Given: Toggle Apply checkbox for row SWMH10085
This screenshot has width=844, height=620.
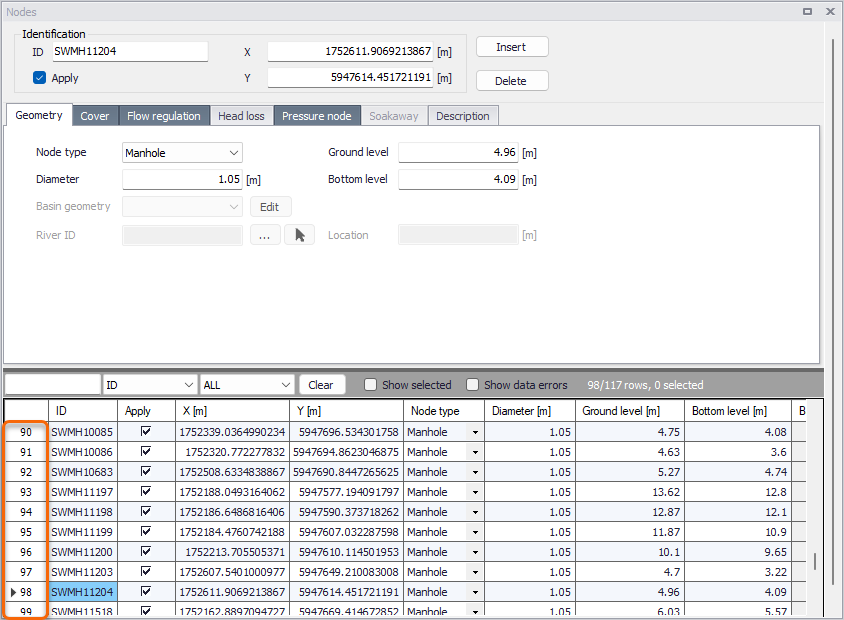Looking at the screenshot, I should [145, 431].
